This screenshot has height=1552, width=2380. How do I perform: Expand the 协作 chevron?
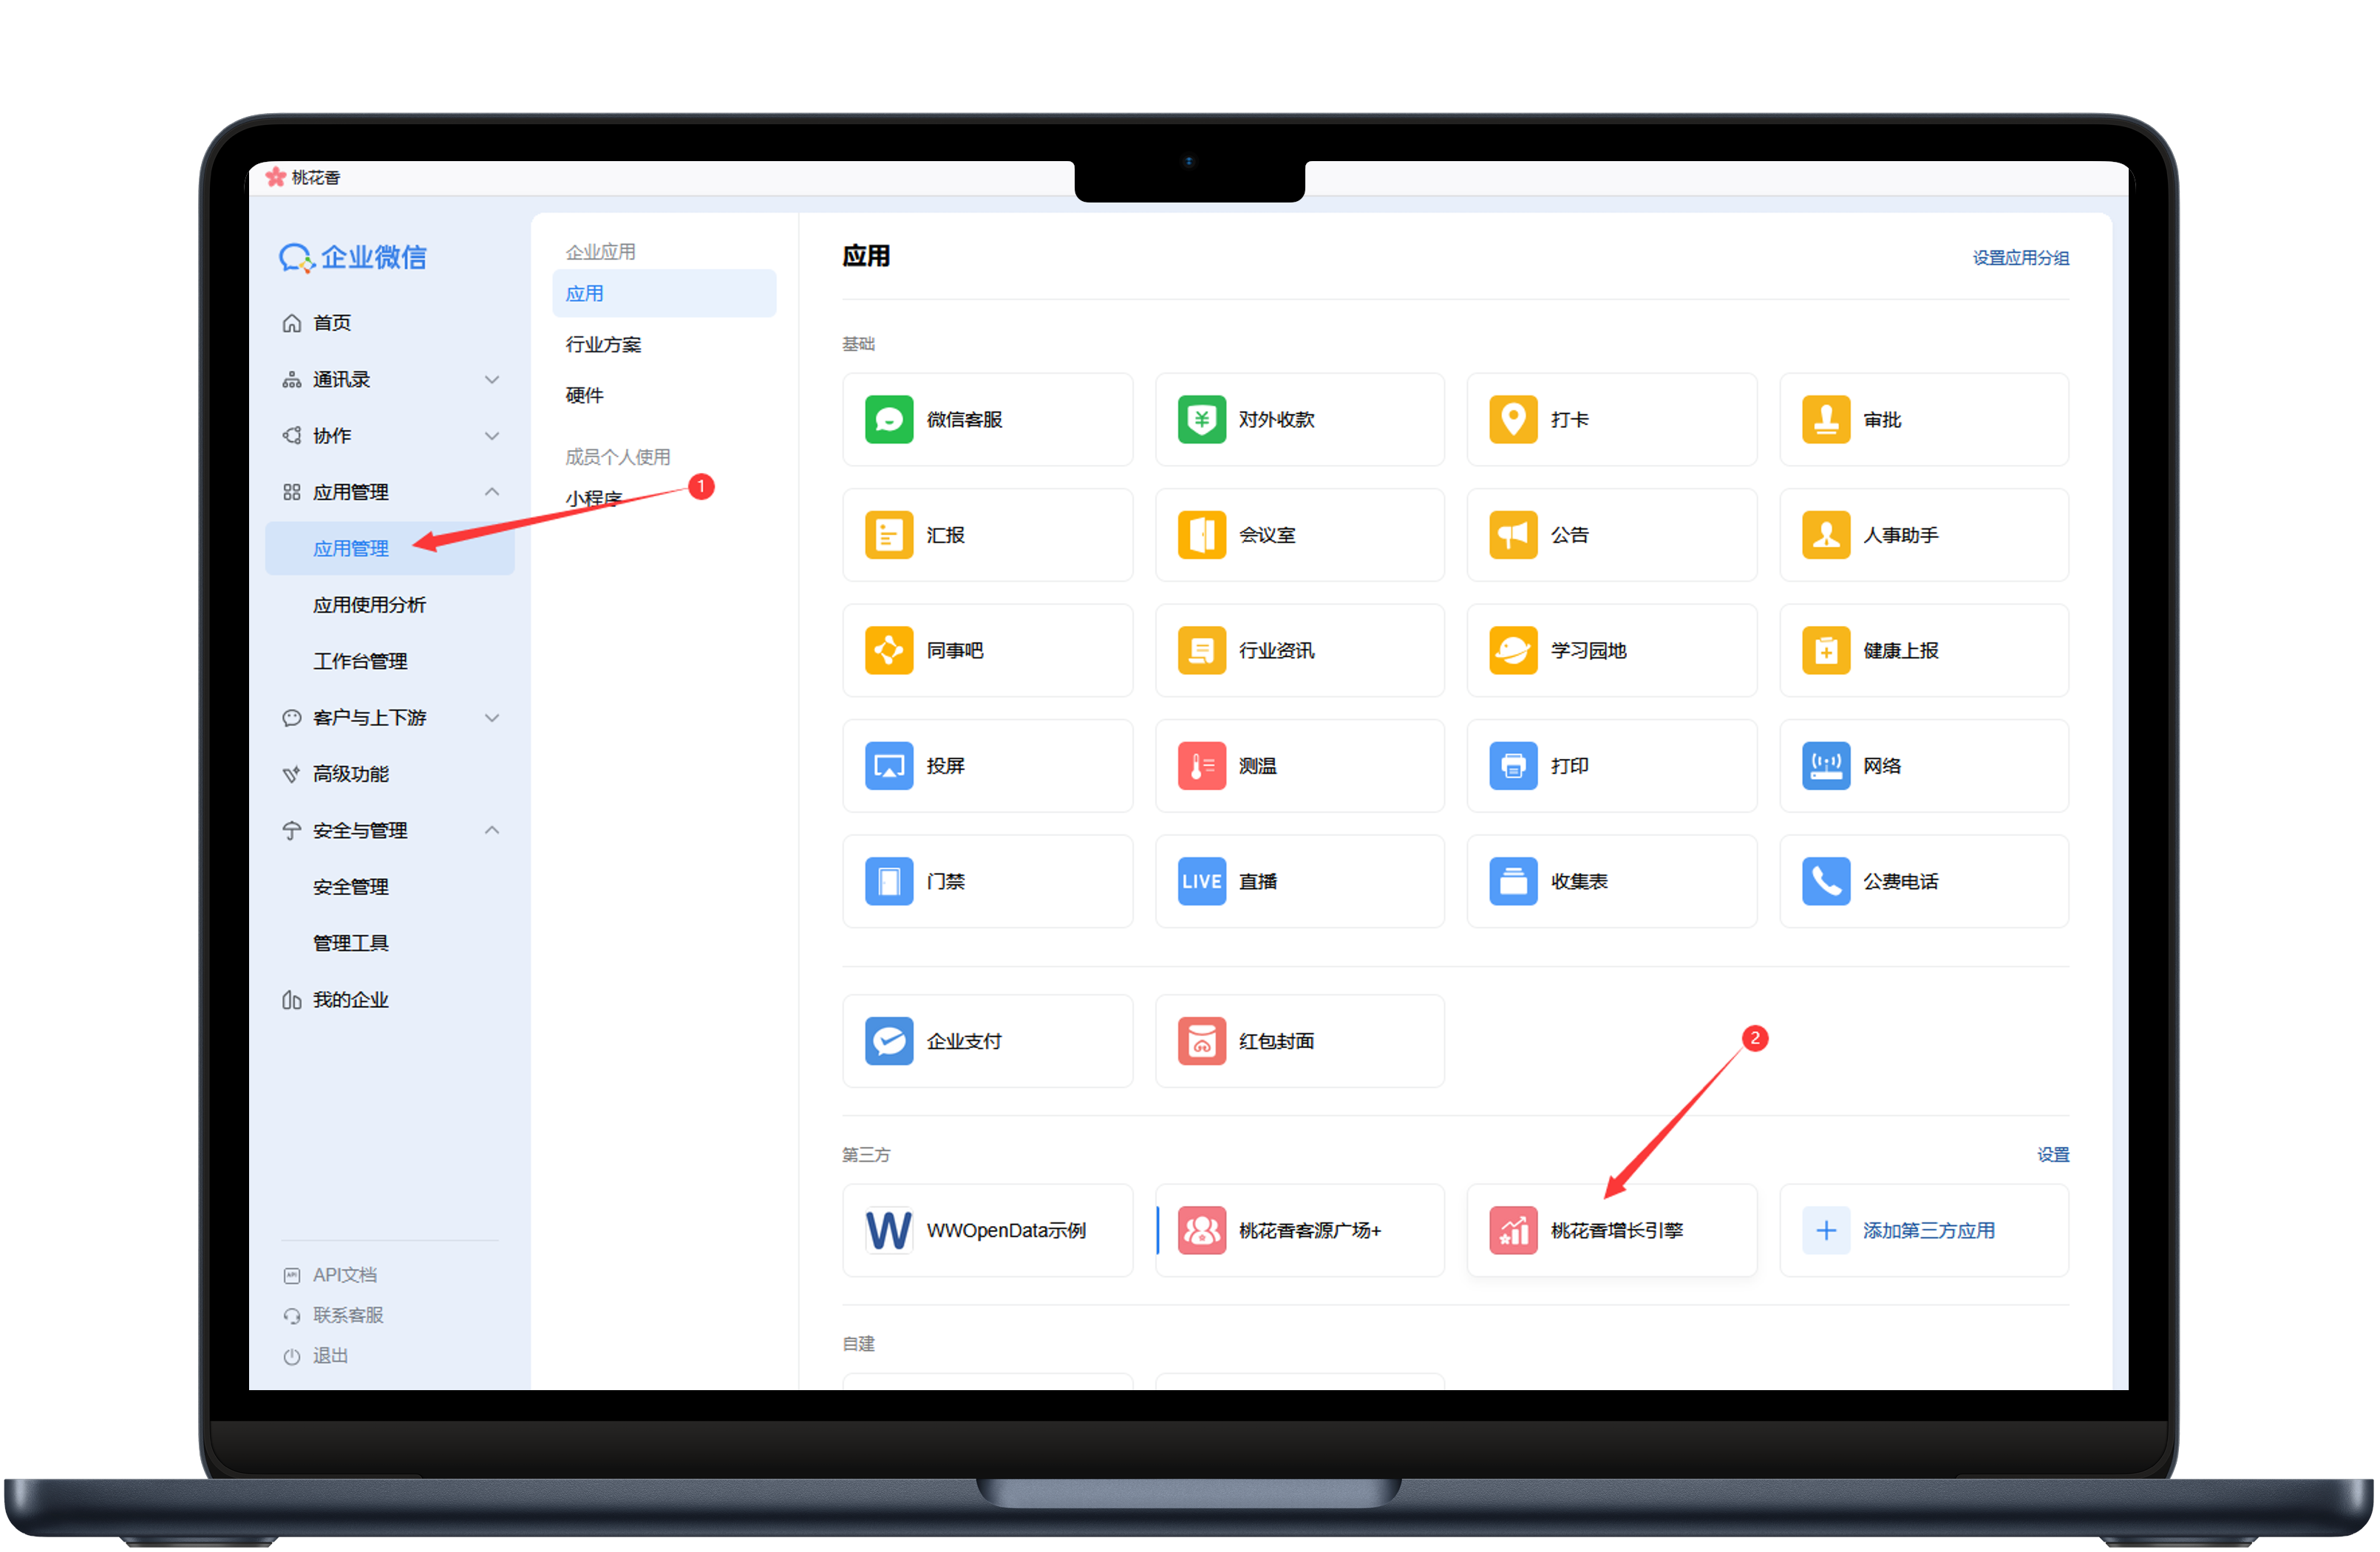pyautogui.click(x=491, y=436)
